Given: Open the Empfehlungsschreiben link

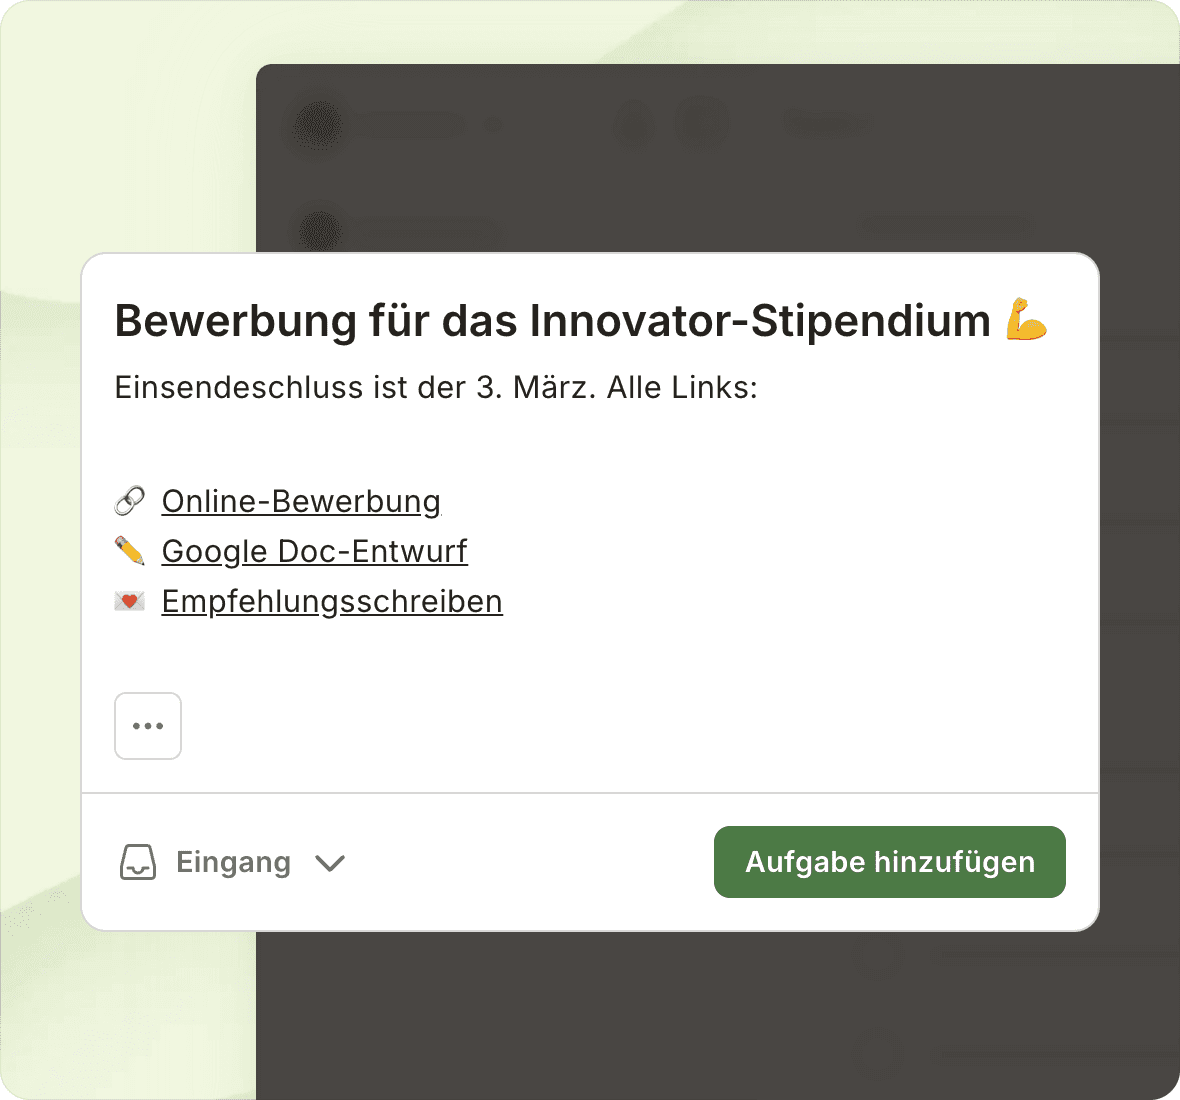Looking at the screenshot, I should pos(332,601).
